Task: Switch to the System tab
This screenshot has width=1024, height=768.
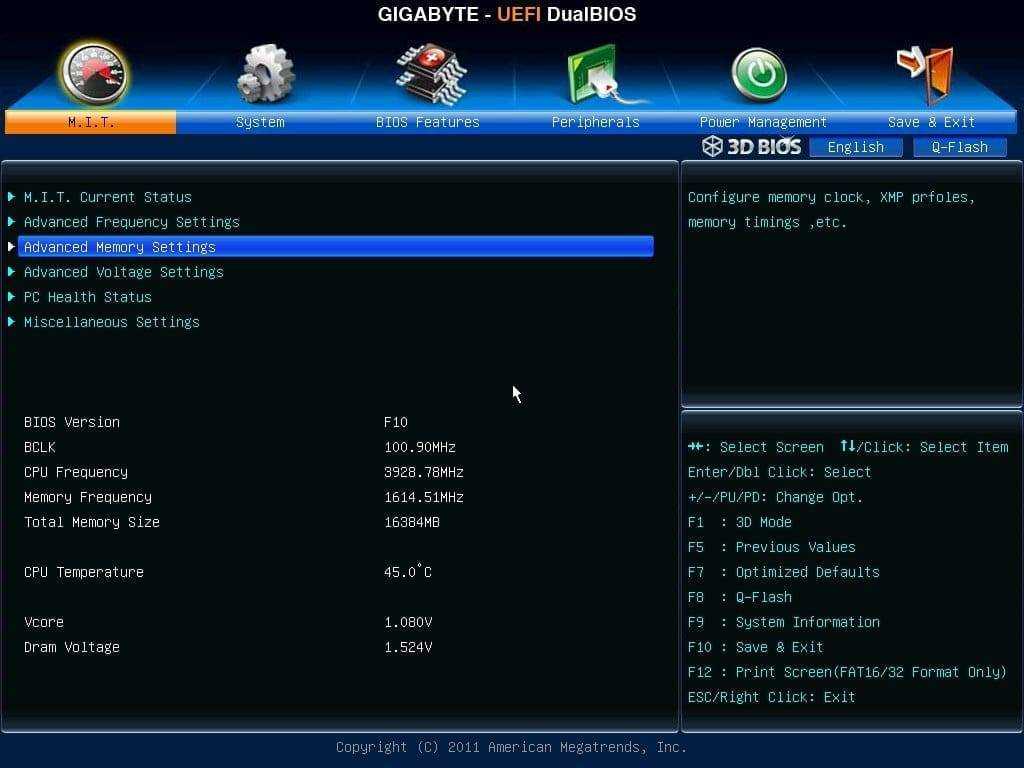Action: (x=260, y=122)
